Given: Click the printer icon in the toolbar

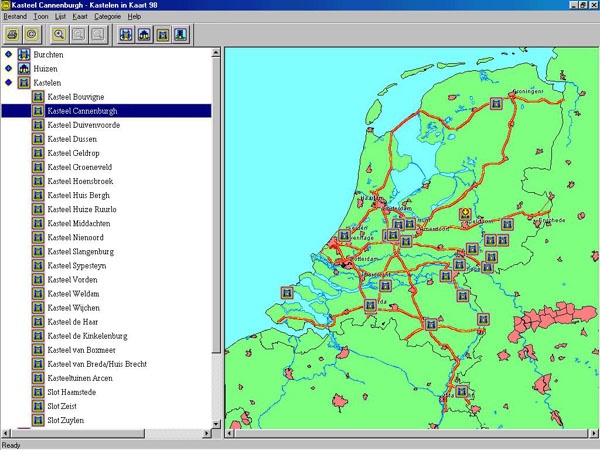Looking at the screenshot, I should [13, 34].
